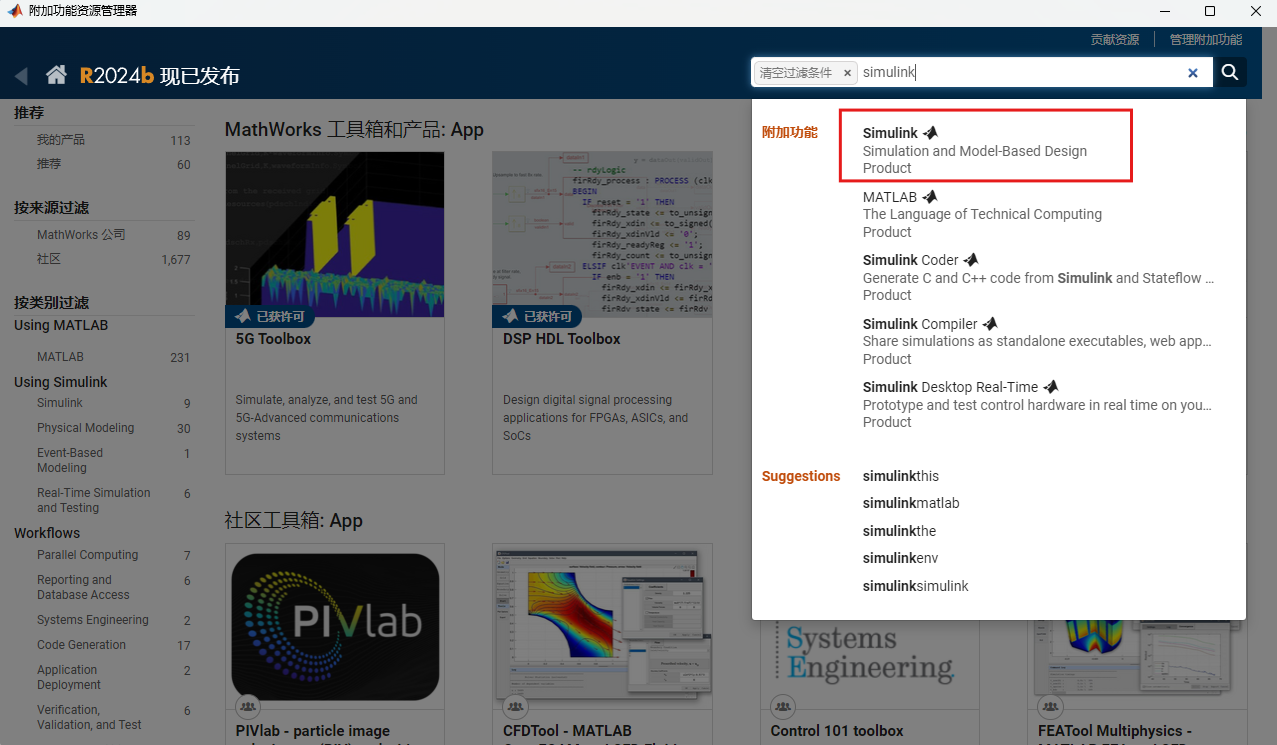Click the CFDTool - MATLAB title
This screenshot has height=745, width=1277.
pyautogui.click(x=567, y=731)
